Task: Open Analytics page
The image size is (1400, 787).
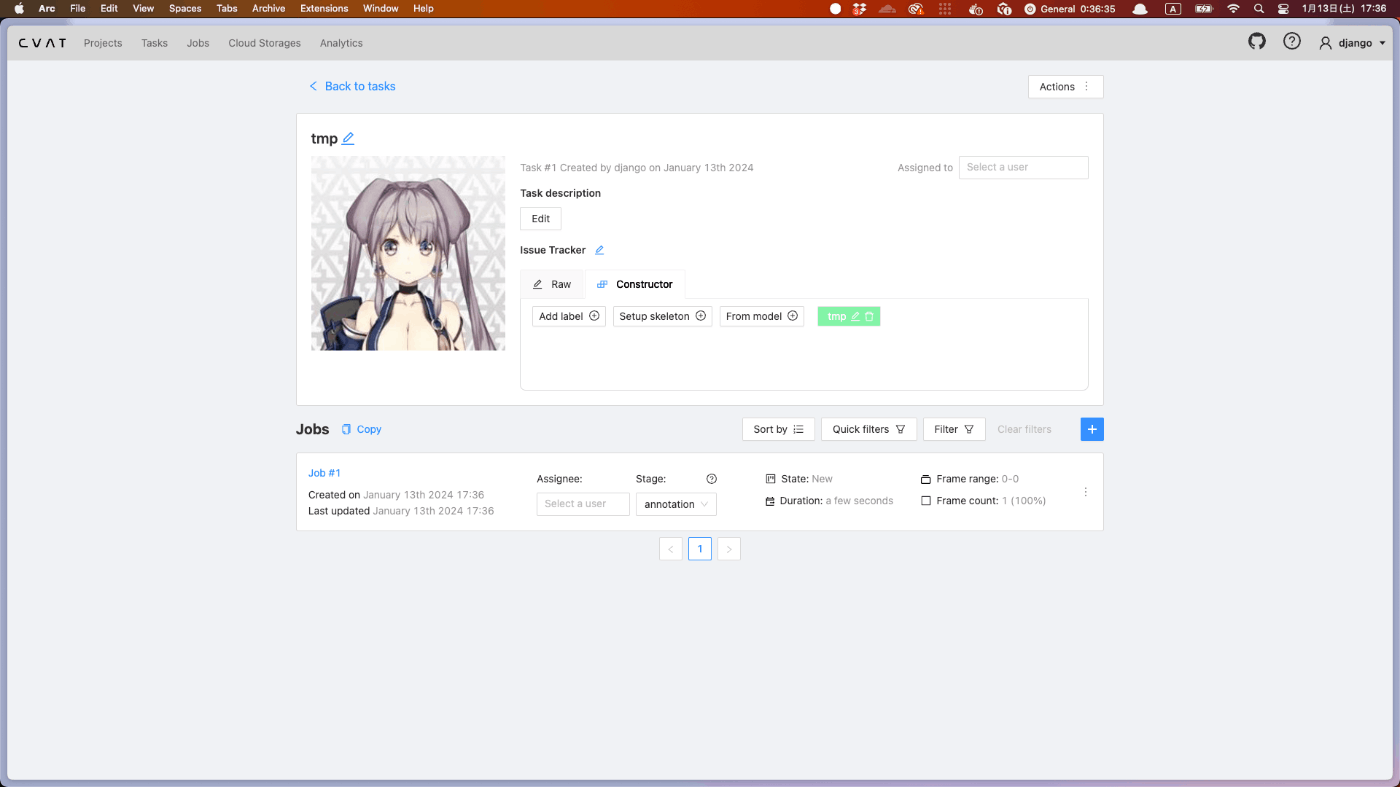Action: click(341, 43)
